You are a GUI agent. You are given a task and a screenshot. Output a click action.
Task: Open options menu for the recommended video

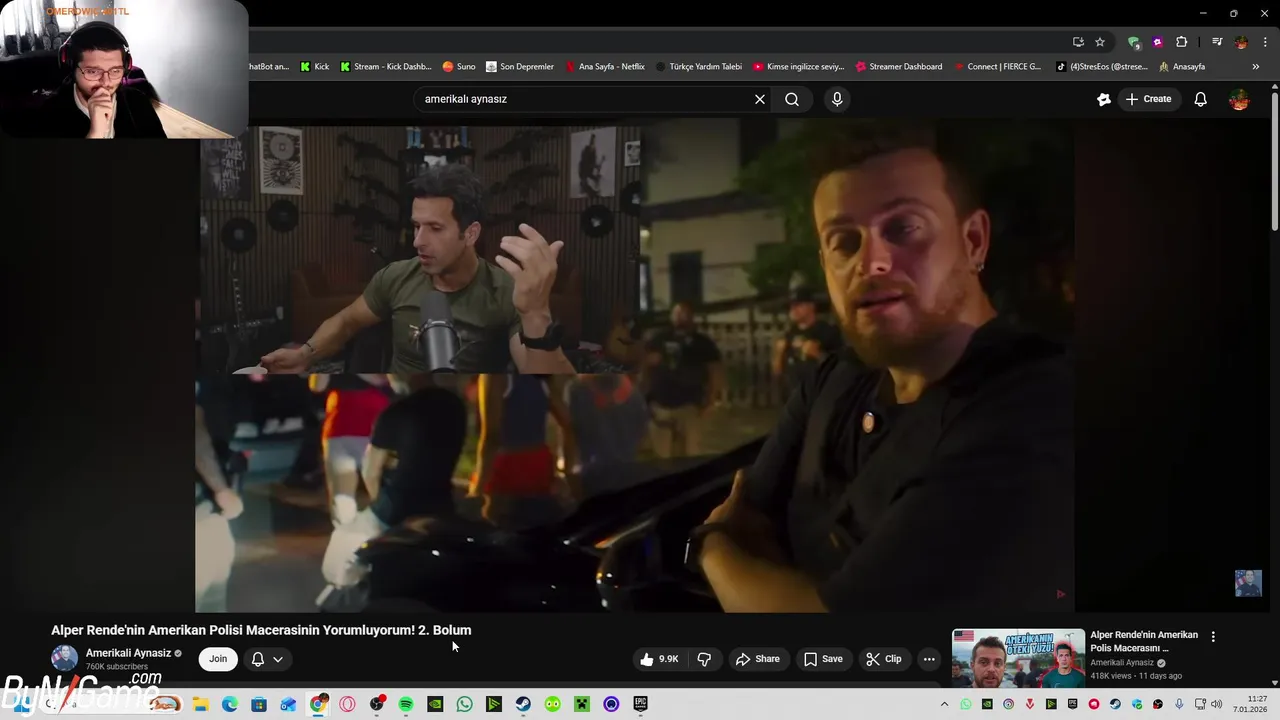(1213, 637)
